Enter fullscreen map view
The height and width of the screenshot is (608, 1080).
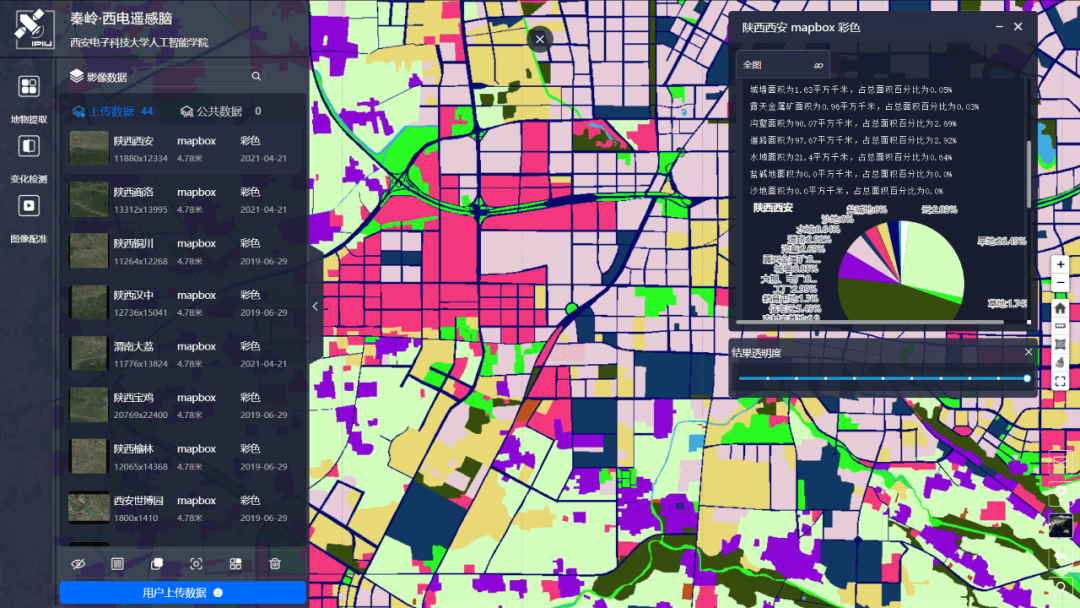(1060, 381)
